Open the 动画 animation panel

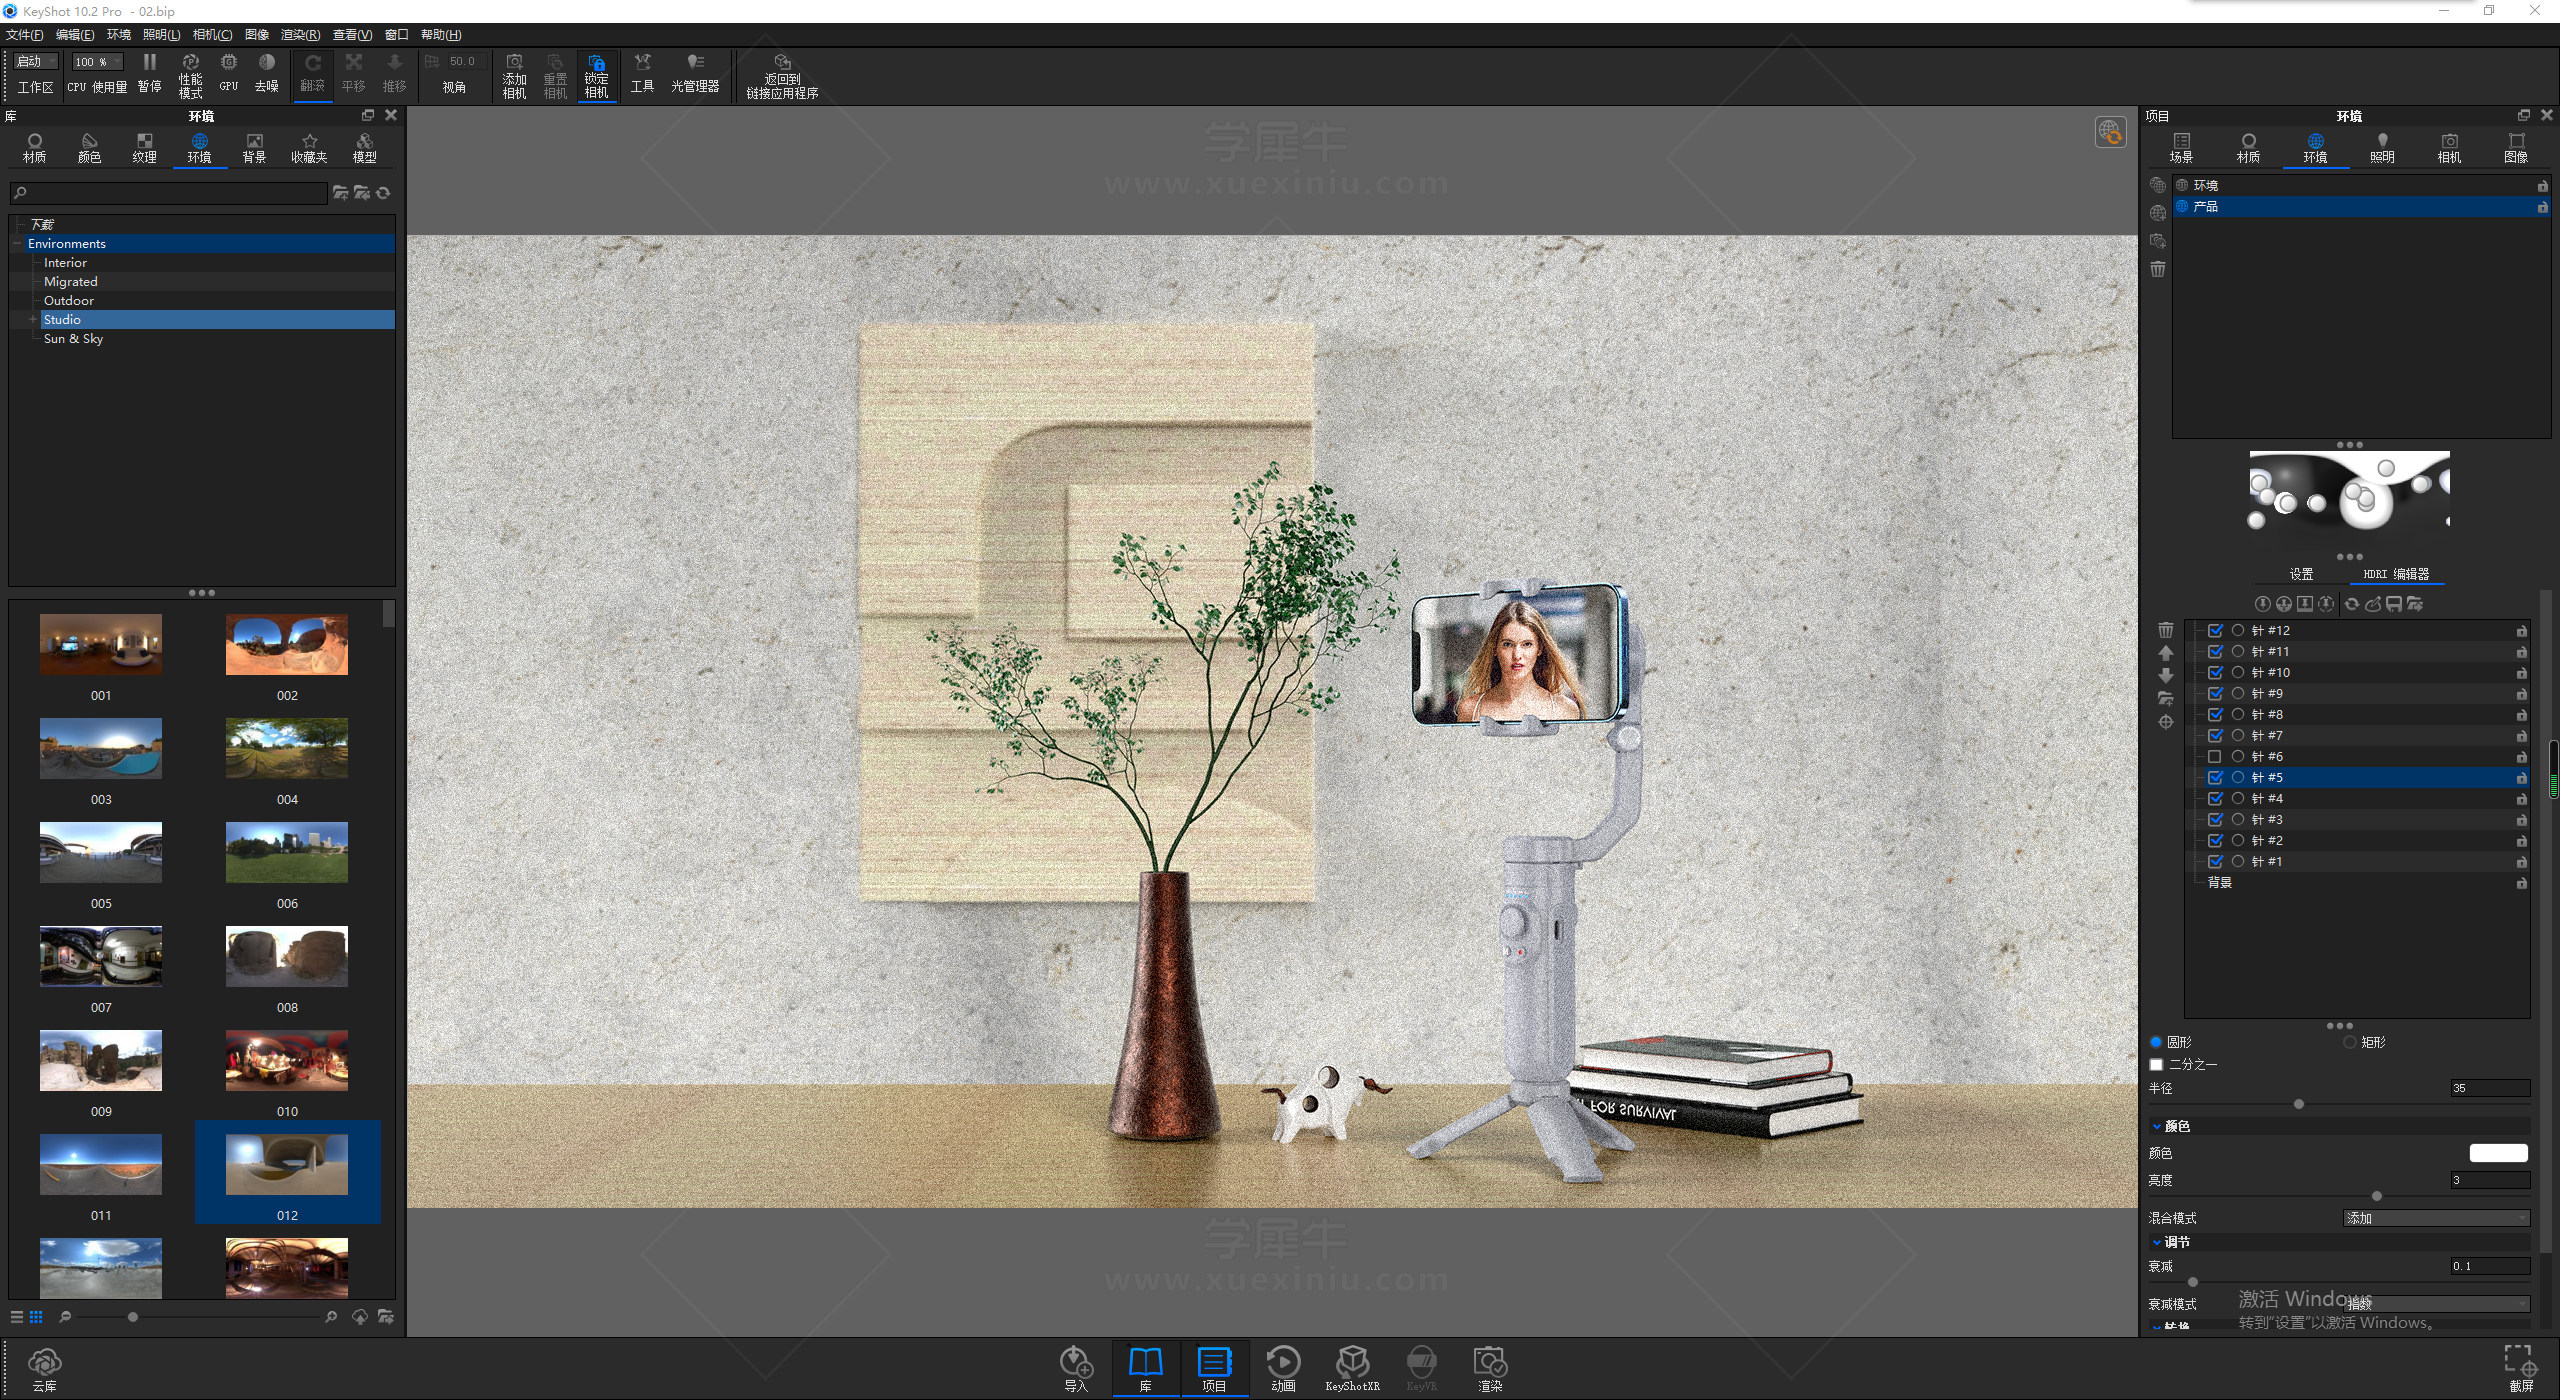(x=1283, y=1369)
